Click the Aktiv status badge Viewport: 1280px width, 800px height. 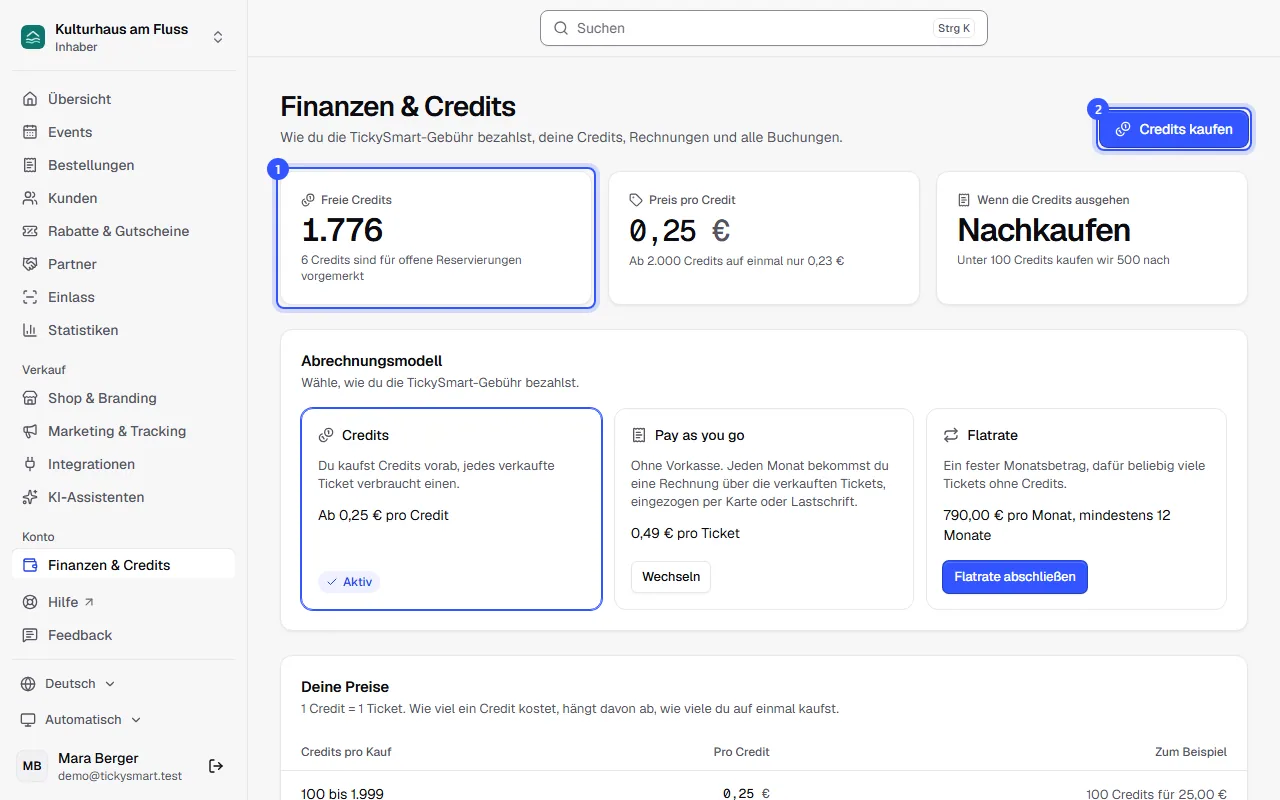point(349,582)
